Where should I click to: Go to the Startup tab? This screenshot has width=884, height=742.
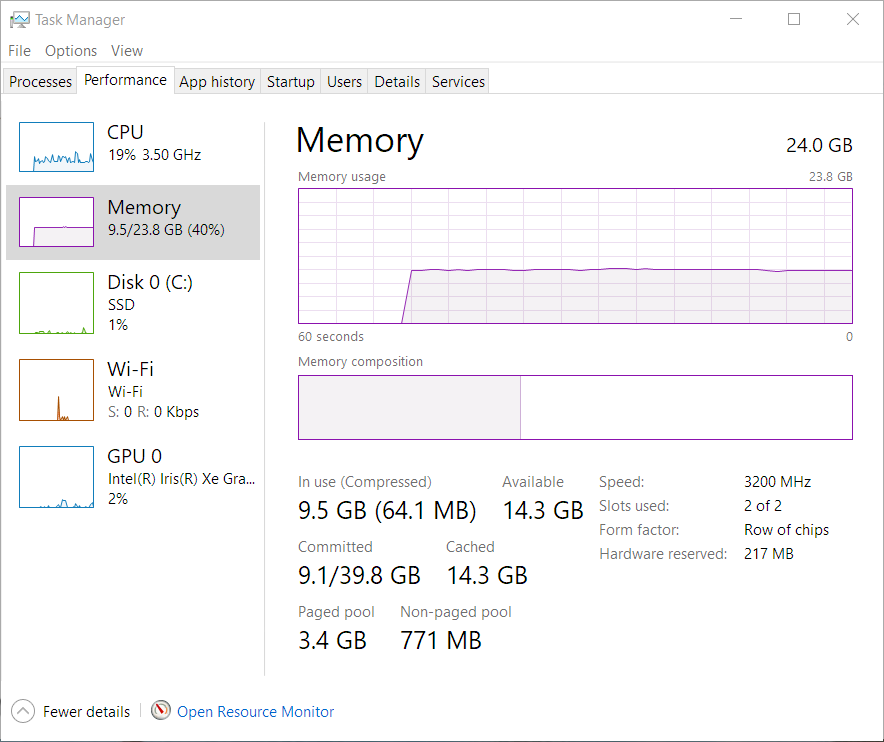pos(290,82)
